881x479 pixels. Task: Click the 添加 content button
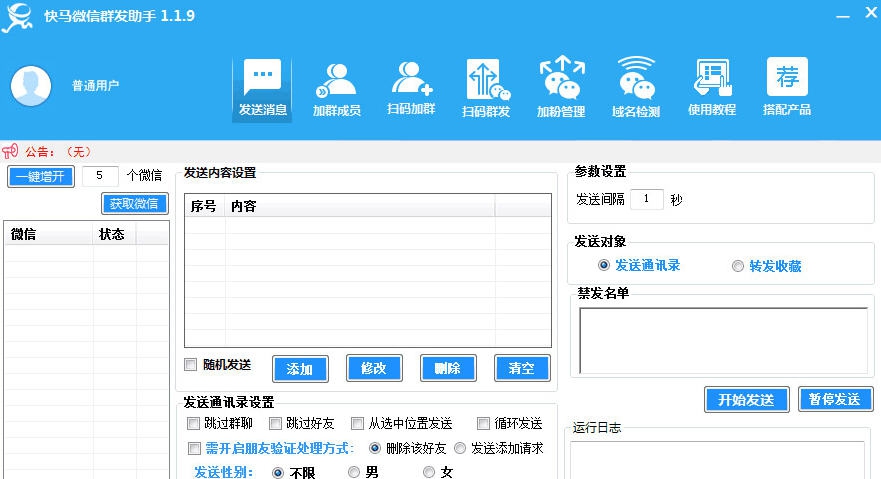click(x=300, y=369)
